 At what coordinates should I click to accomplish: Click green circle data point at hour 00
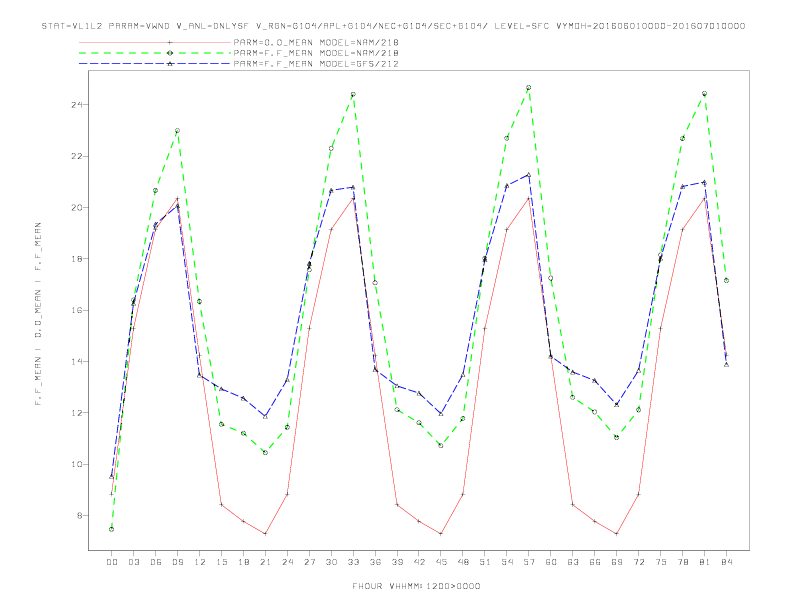click(x=112, y=529)
